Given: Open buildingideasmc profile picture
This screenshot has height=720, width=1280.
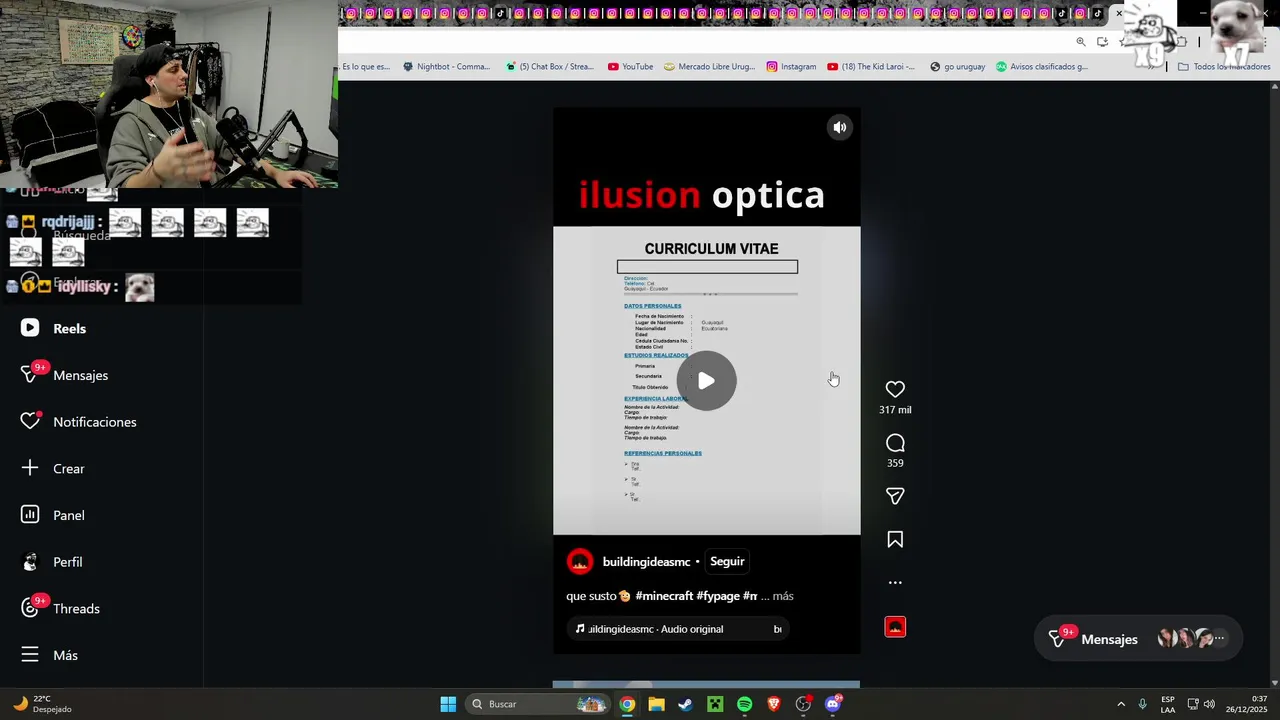Looking at the screenshot, I should click(580, 561).
